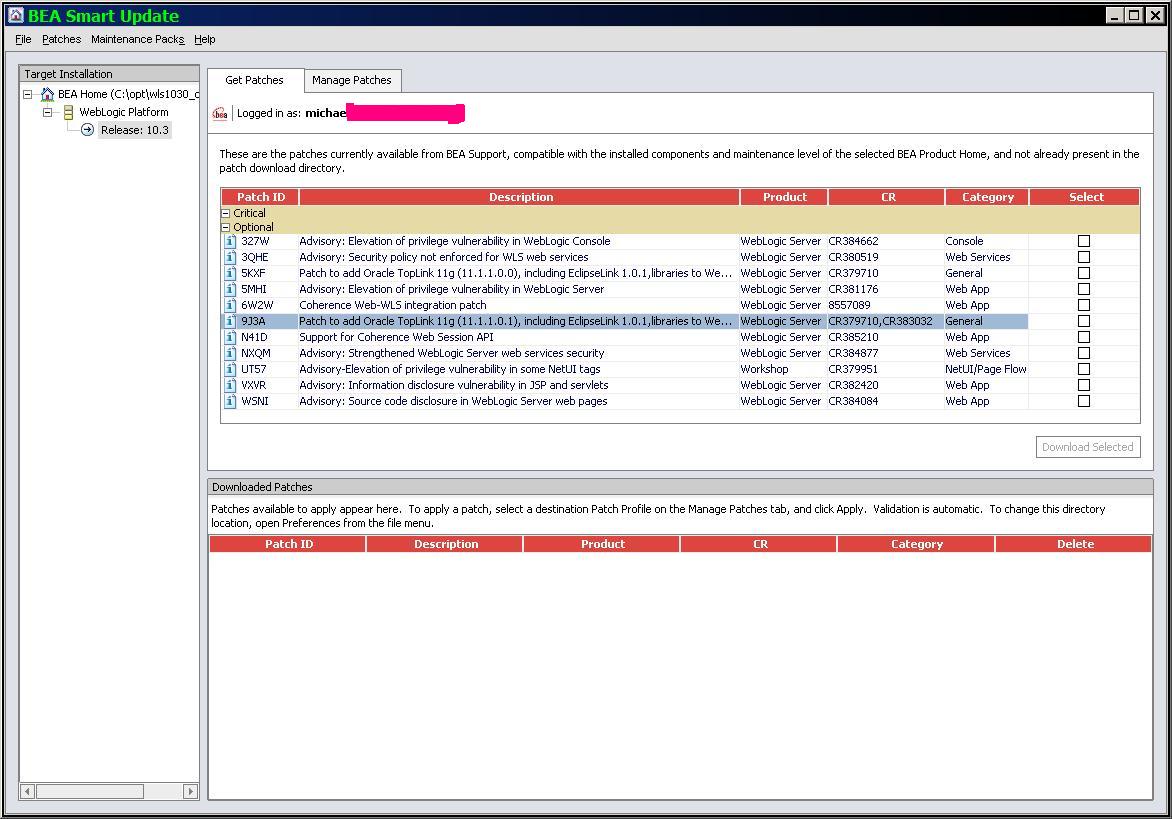Click the CR header in Downloaded Patches

(759, 544)
